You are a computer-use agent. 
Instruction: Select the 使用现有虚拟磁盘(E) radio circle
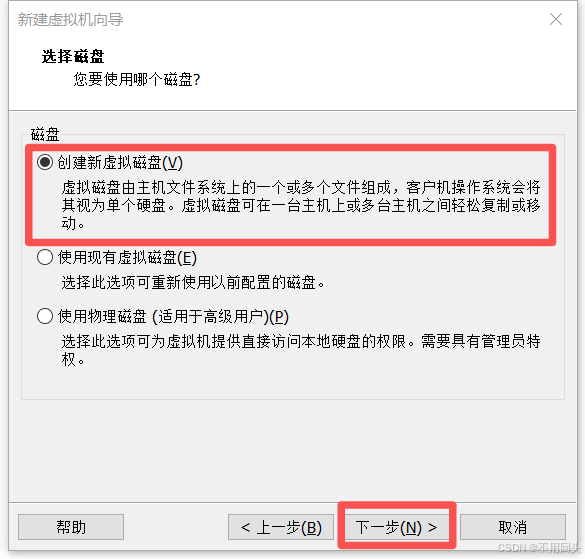tap(45, 257)
